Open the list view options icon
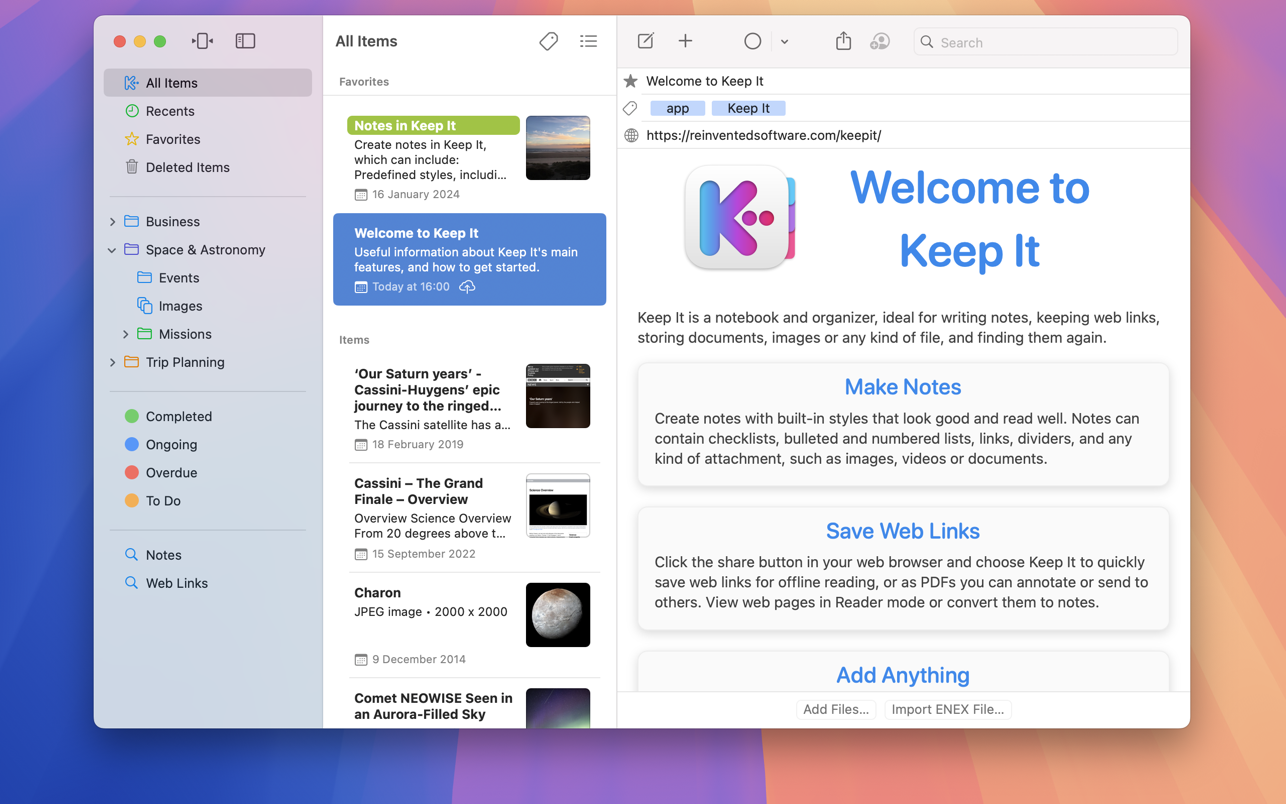Screen dimensions: 1286x804 pyautogui.click(x=588, y=41)
